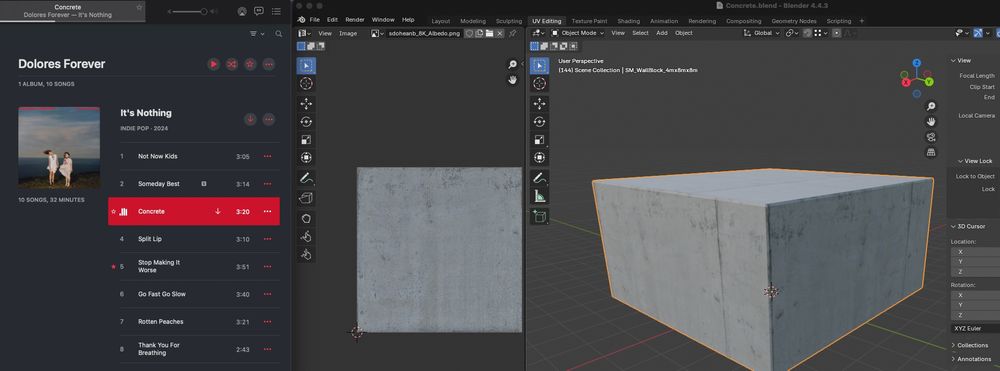Switch to the Shading workspace tab
1000x371 pixels.
628,21
